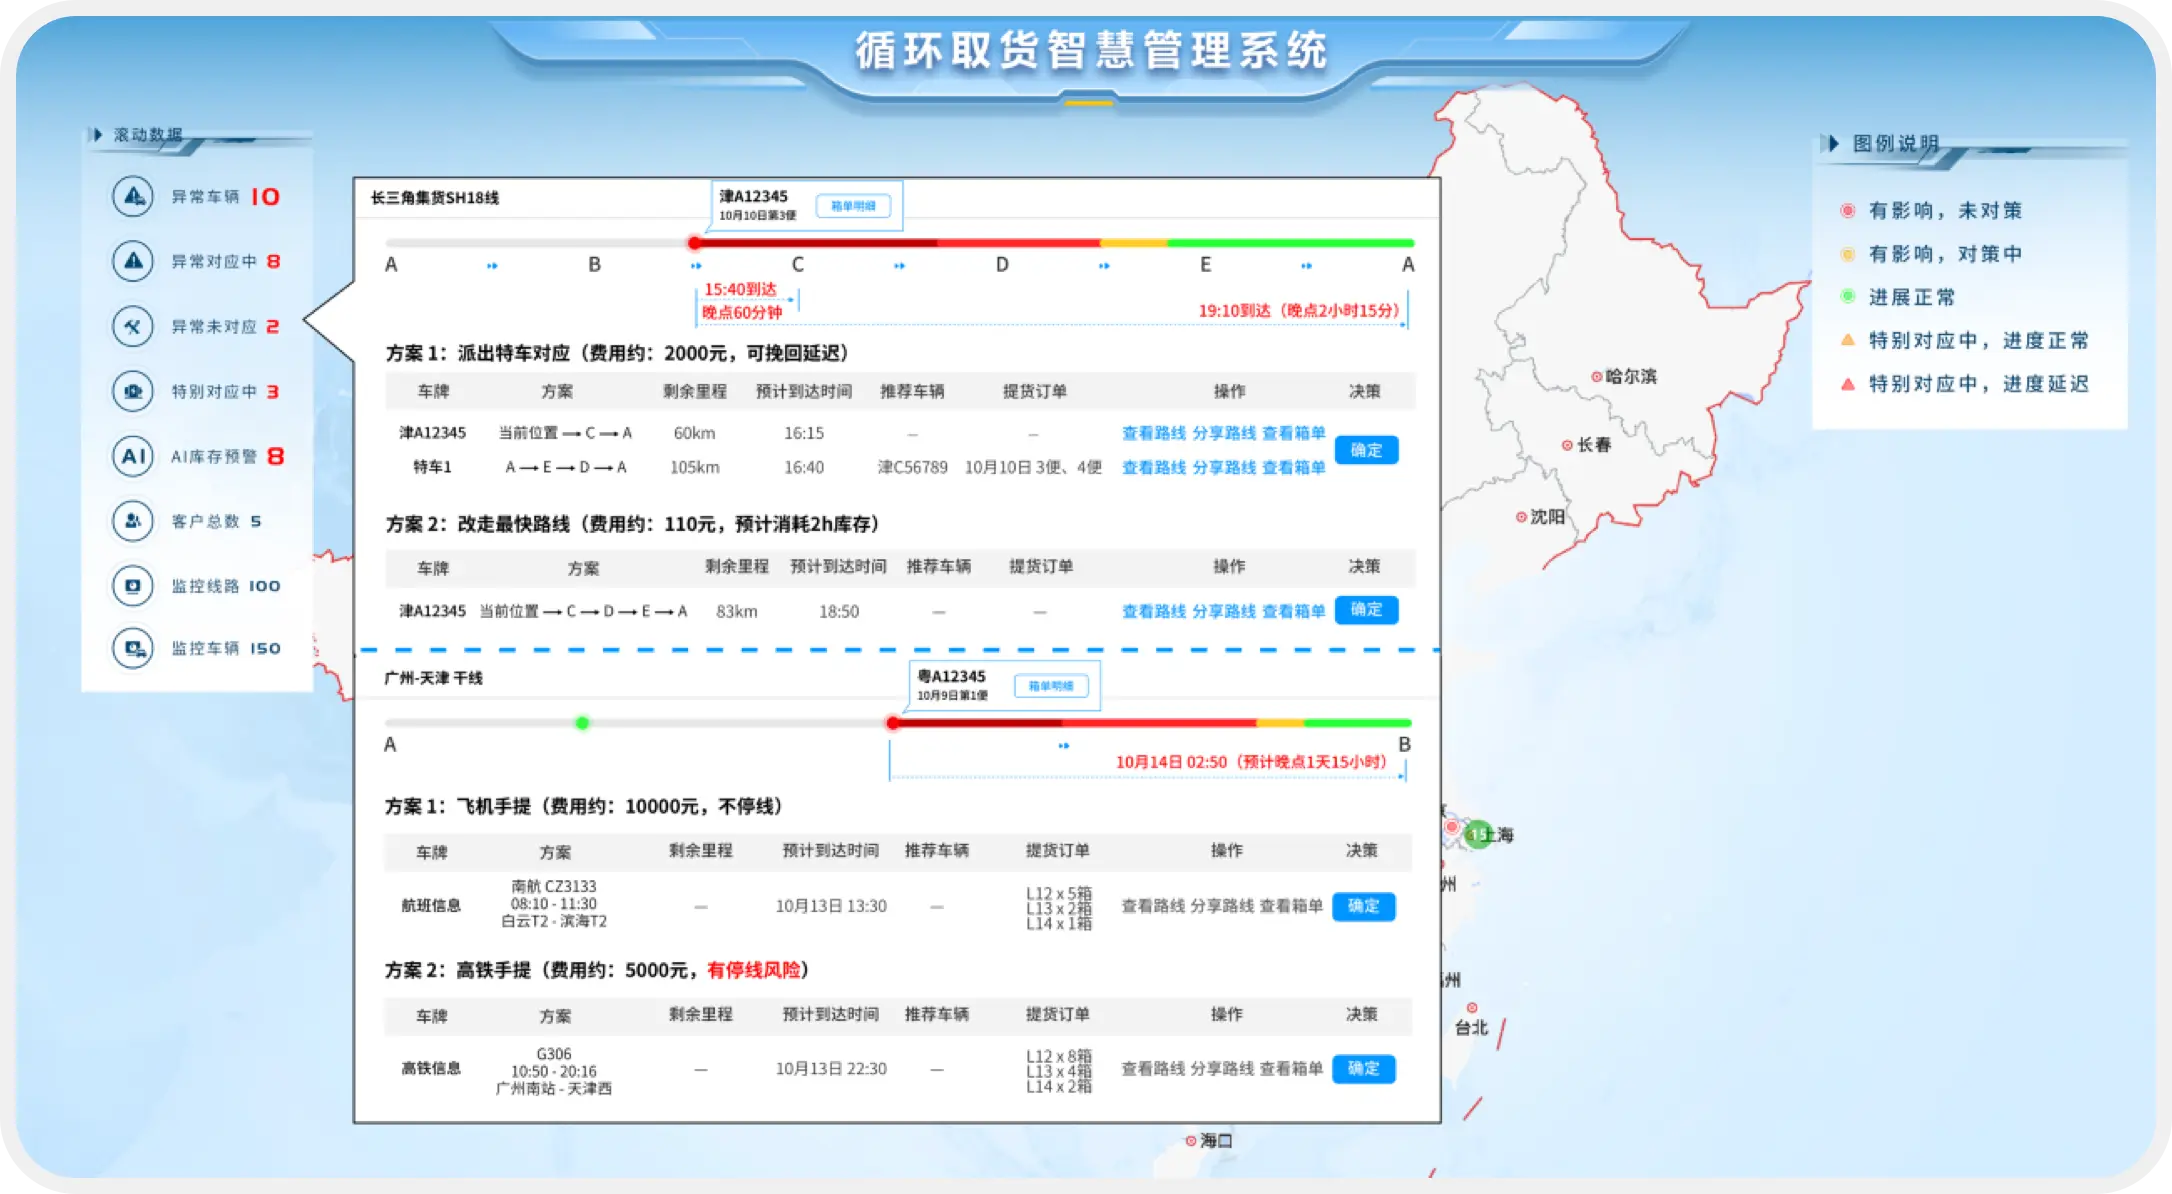
Task: Click 分享路线 in 航班信息 row
Action: 1222,906
